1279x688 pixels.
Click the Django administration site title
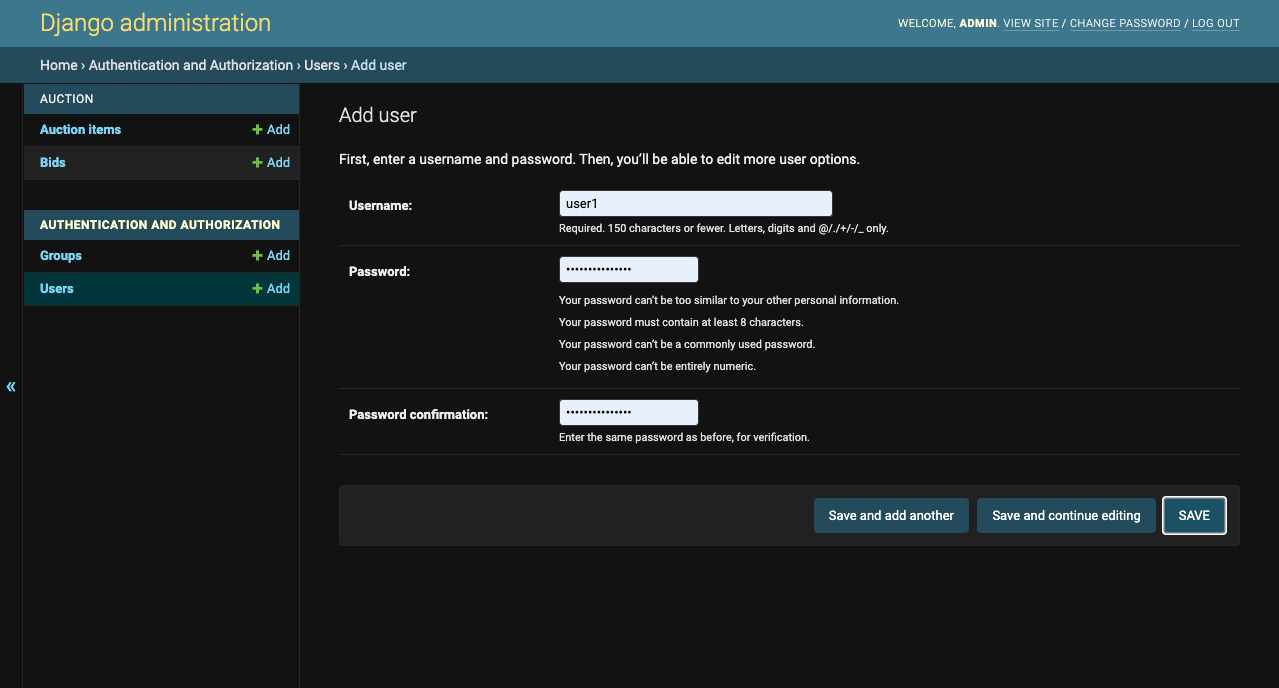click(x=155, y=22)
